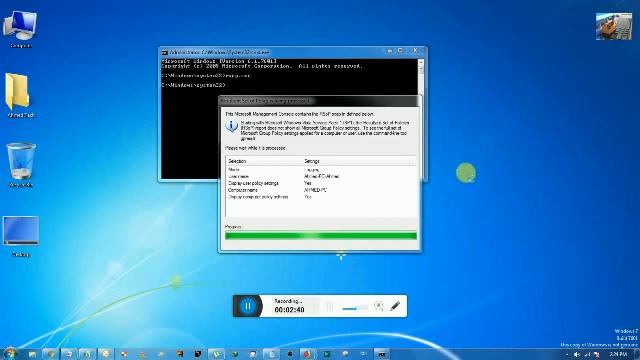Select the User name row
Viewport: 640px width, 360px height.
[320, 176]
